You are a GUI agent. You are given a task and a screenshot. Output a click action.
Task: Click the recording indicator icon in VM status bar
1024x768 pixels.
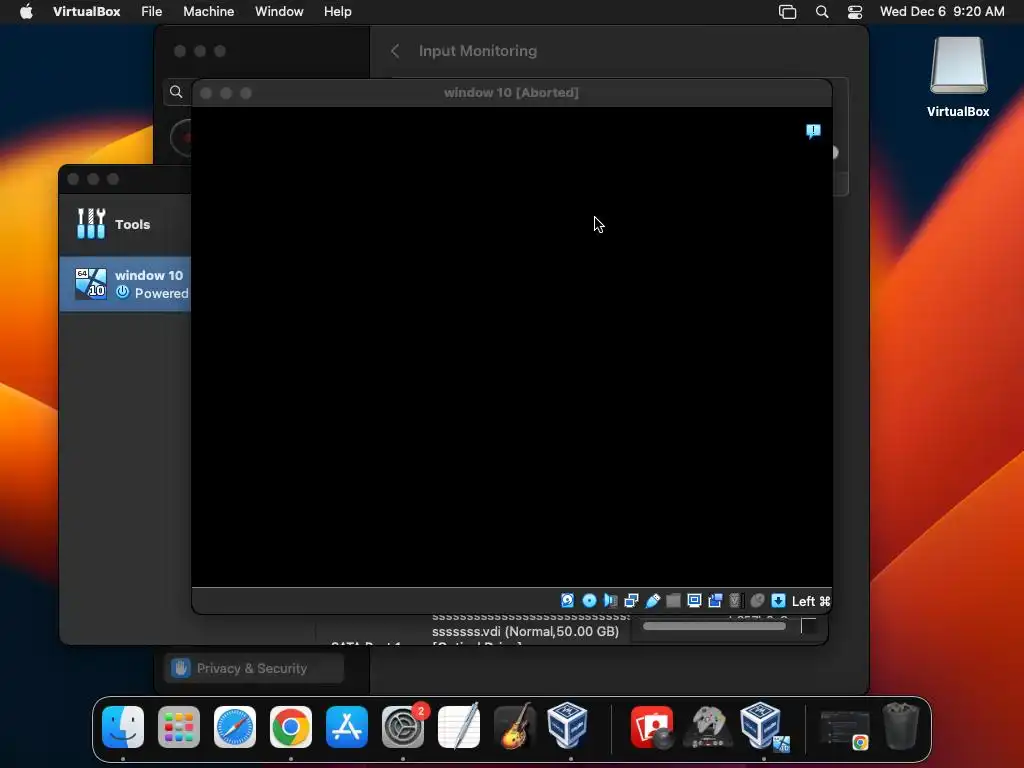[715, 601]
